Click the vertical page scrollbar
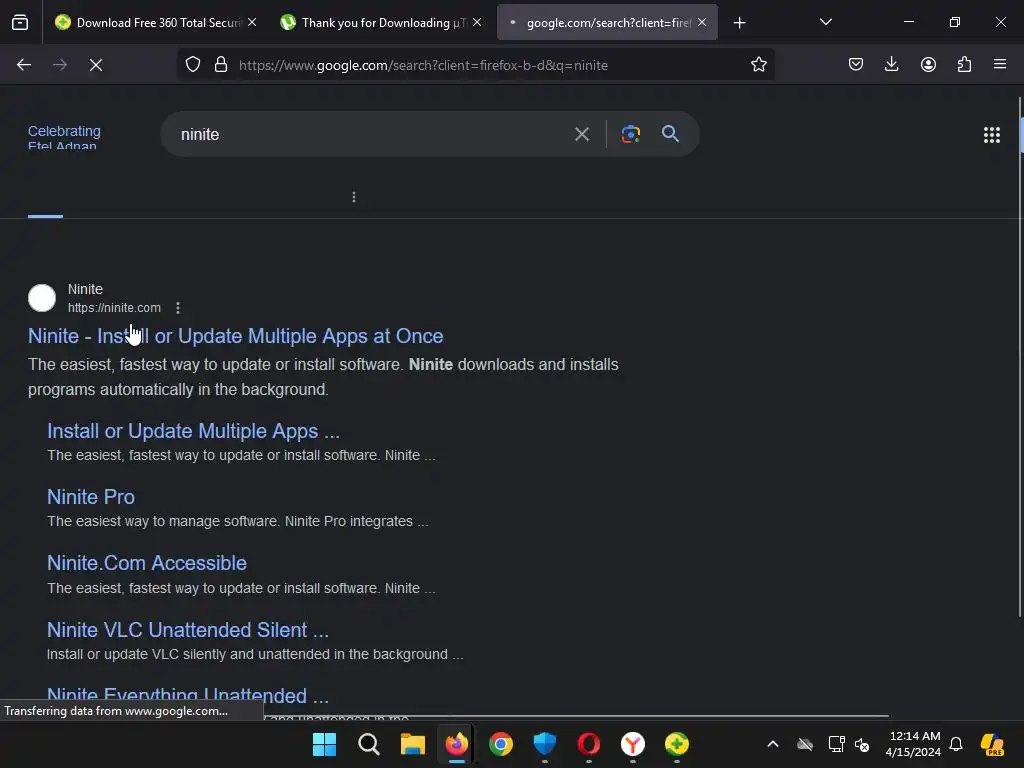 pyautogui.click(x=1020, y=357)
